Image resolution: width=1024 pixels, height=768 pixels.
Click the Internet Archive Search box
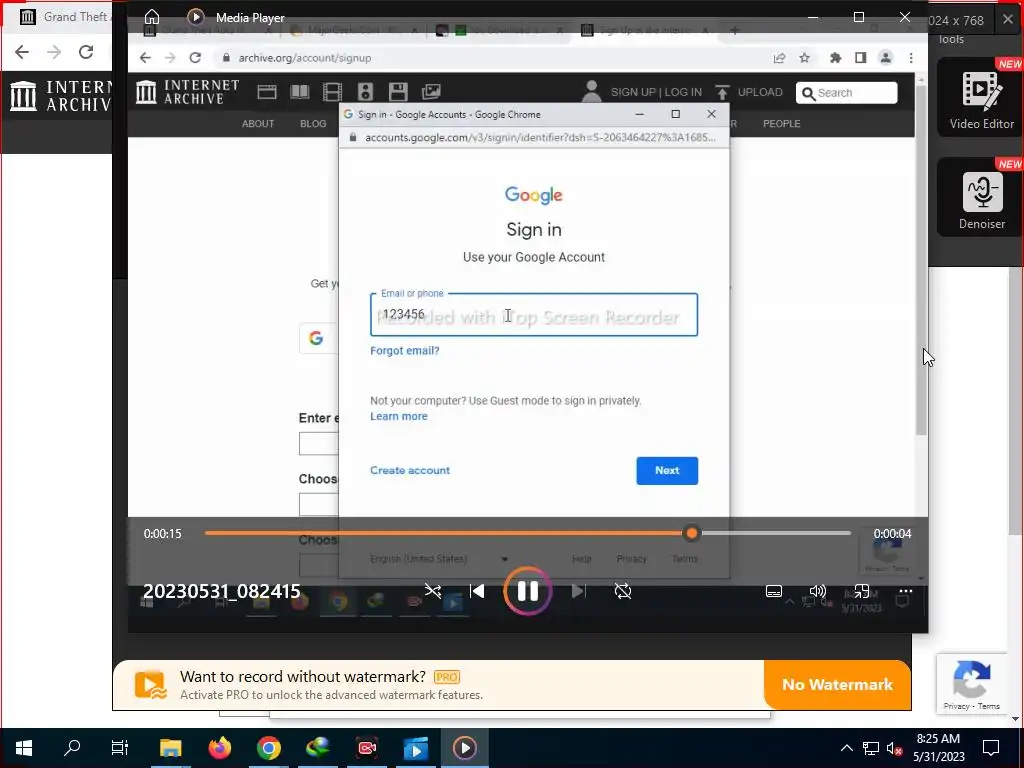[846, 93]
